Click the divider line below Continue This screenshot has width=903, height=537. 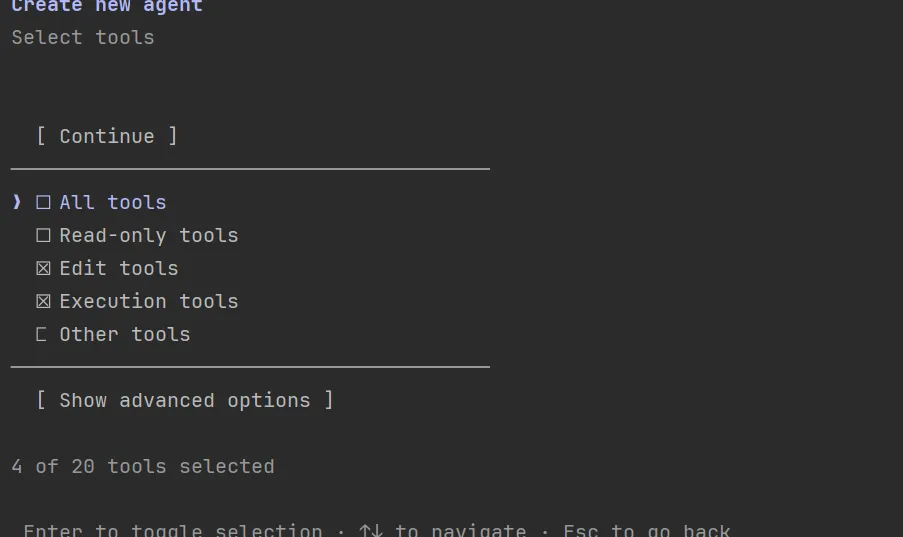250,169
